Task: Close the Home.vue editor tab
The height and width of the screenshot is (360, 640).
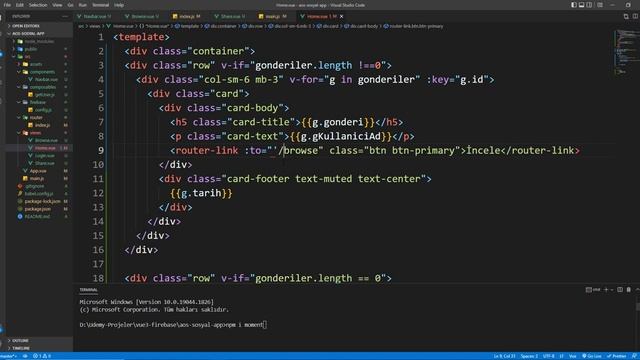Action: point(342,16)
